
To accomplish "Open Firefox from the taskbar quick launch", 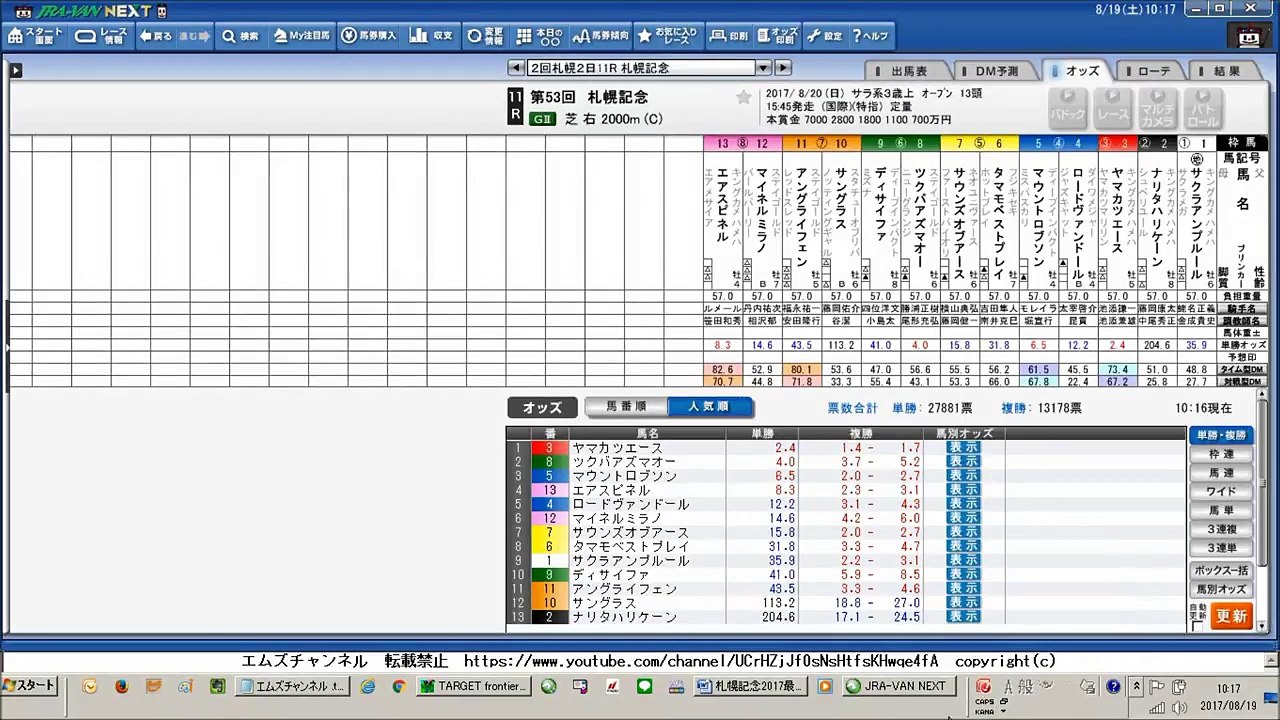I will (121, 687).
